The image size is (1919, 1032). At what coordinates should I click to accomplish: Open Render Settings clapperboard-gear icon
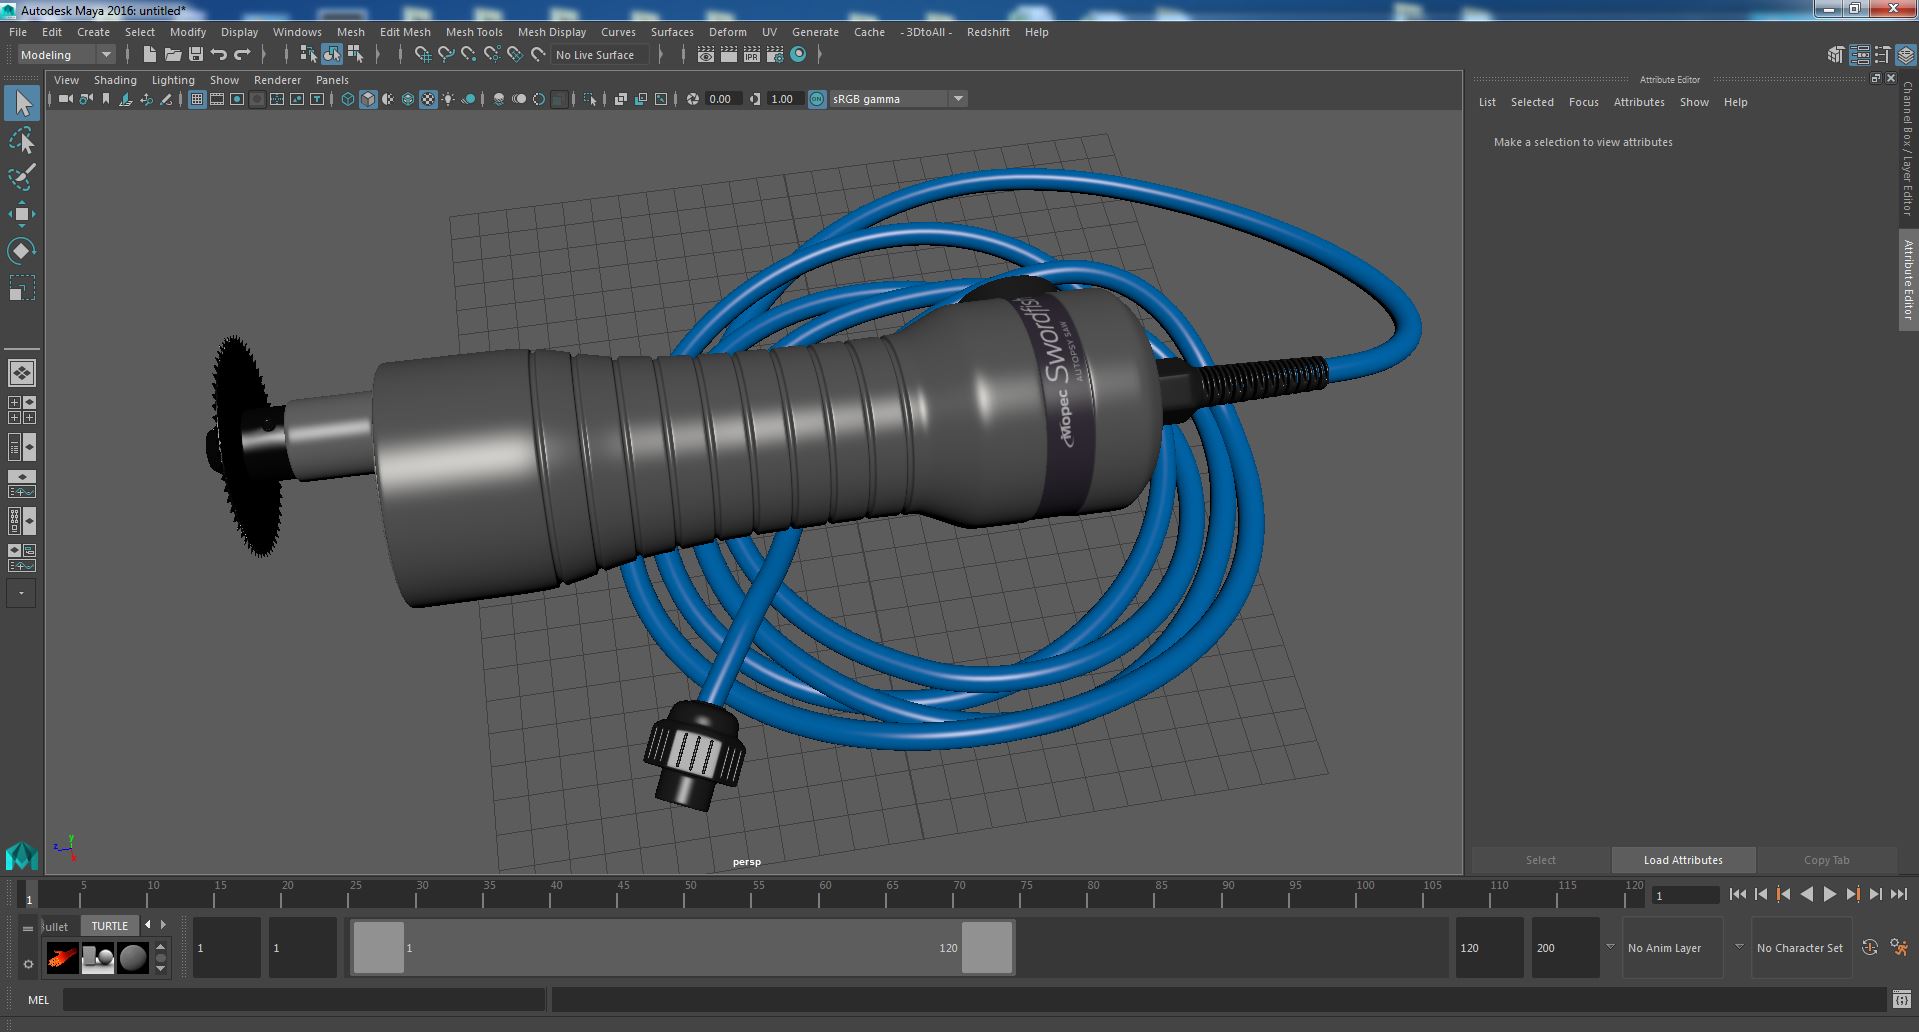[x=775, y=55]
